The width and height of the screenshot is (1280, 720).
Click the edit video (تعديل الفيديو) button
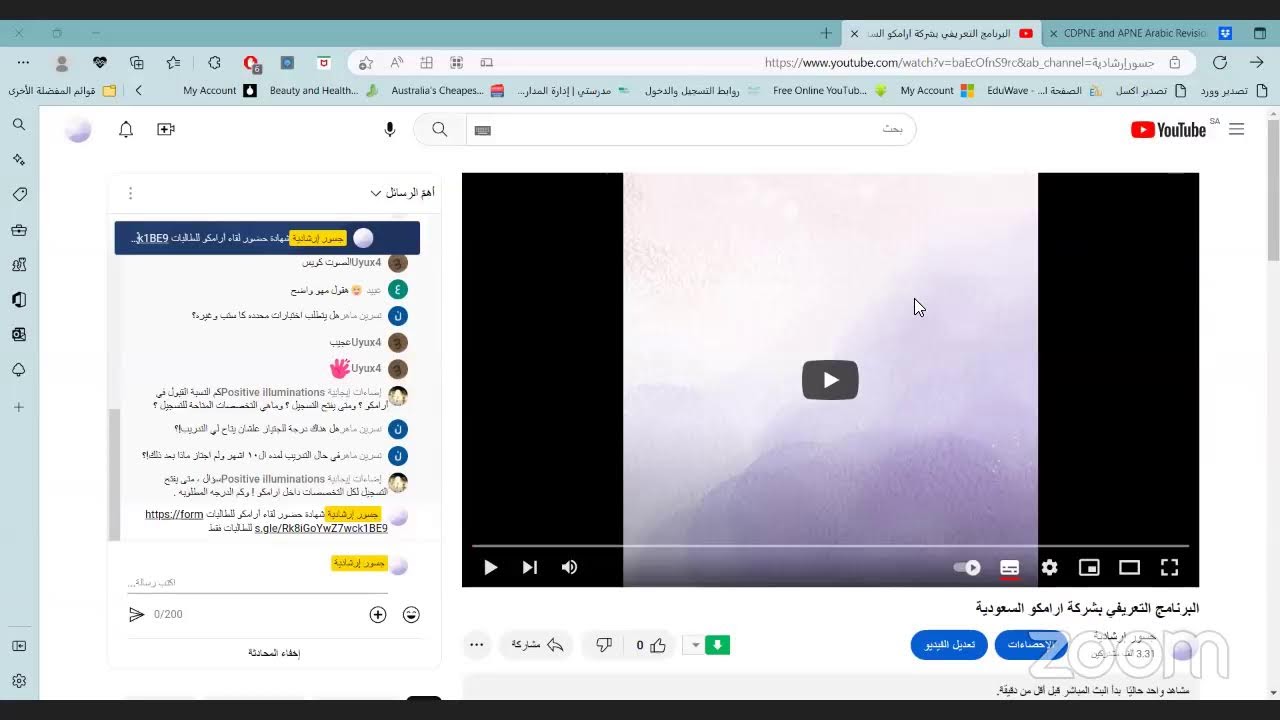(x=949, y=645)
